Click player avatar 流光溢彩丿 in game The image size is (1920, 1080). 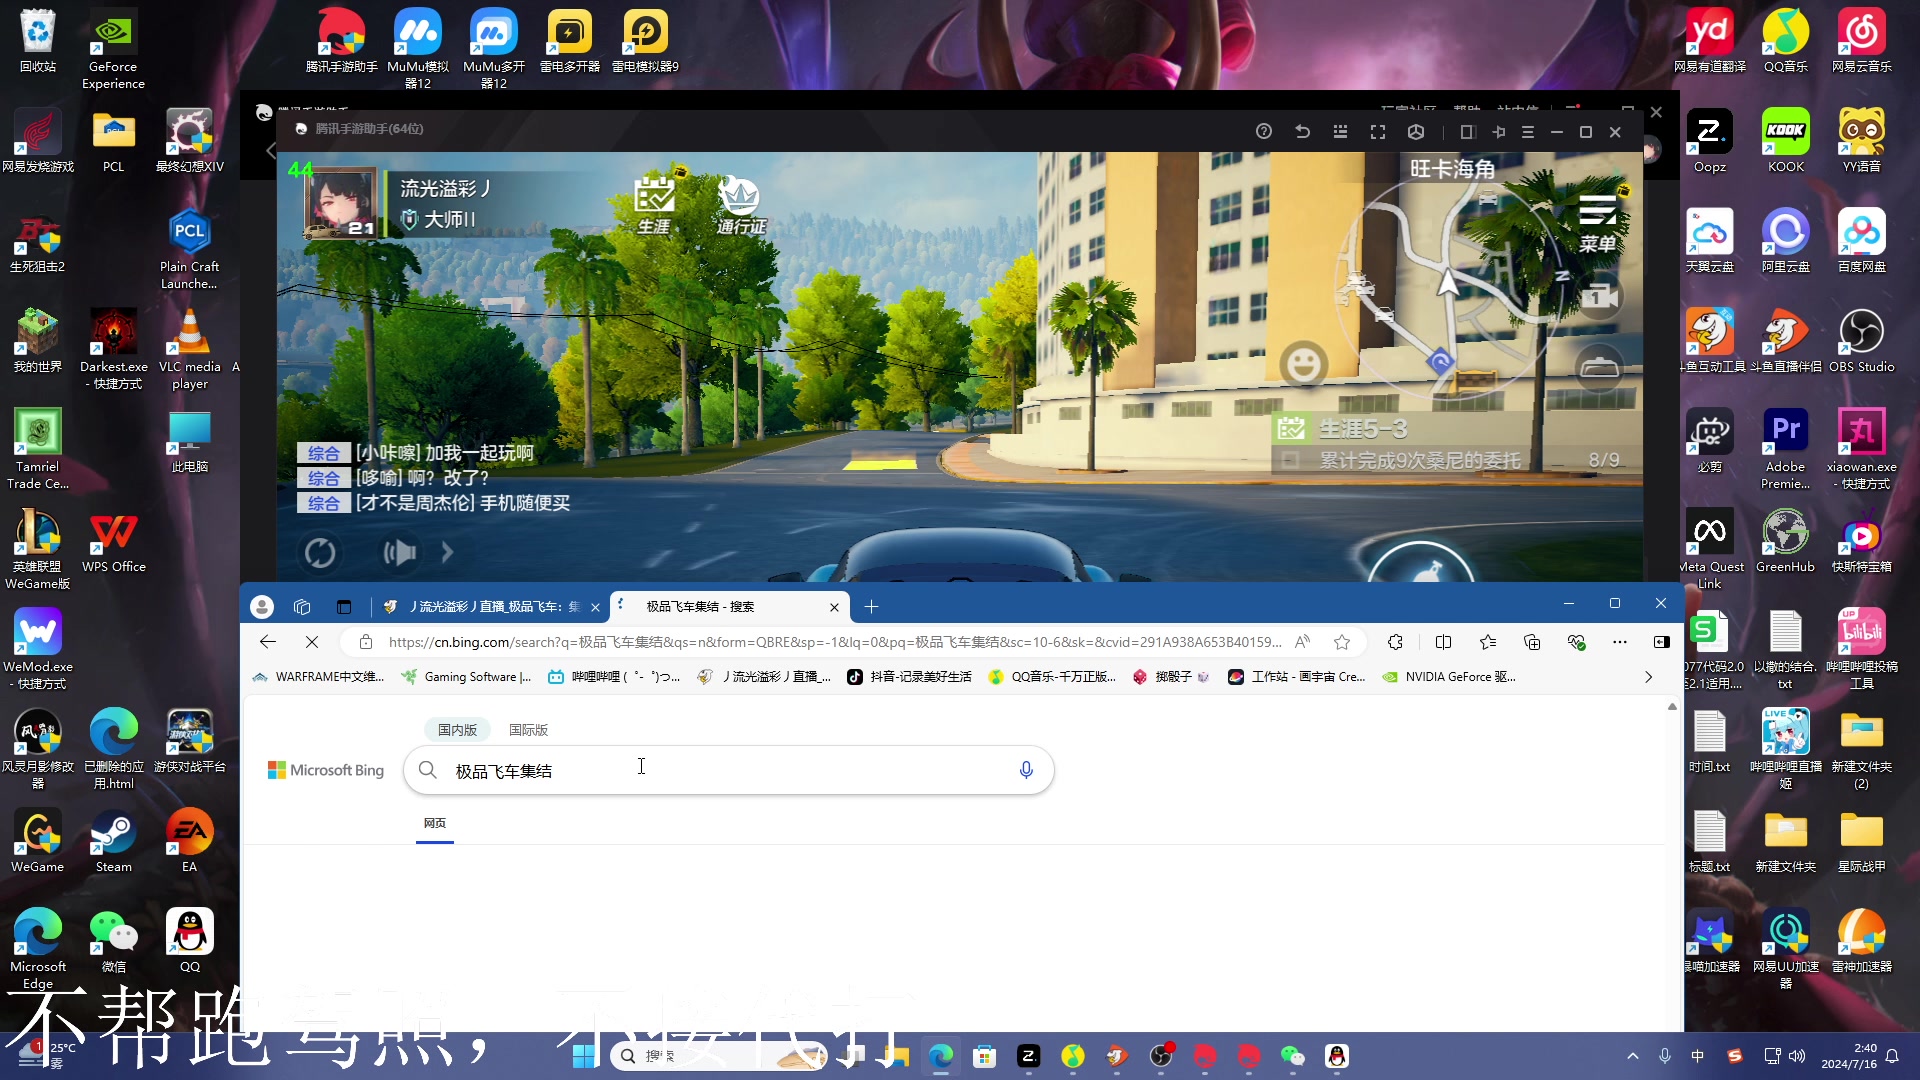pos(343,204)
